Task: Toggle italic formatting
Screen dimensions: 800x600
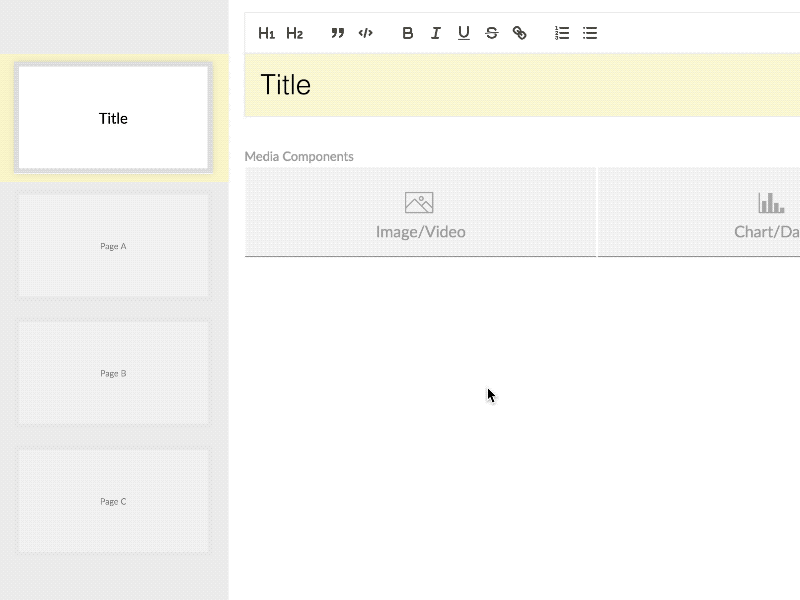Action: (436, 33)
